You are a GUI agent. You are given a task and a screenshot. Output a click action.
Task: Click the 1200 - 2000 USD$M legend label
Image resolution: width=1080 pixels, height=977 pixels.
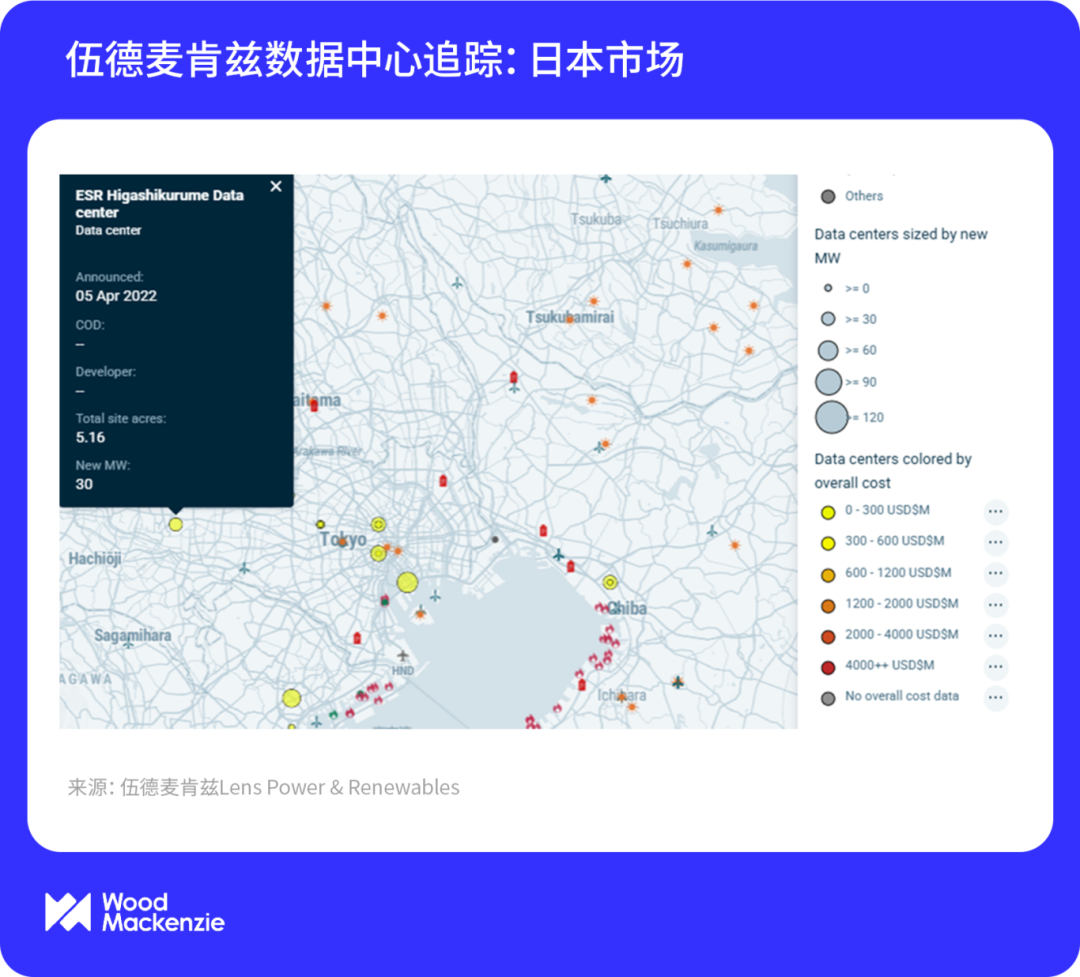901,604
